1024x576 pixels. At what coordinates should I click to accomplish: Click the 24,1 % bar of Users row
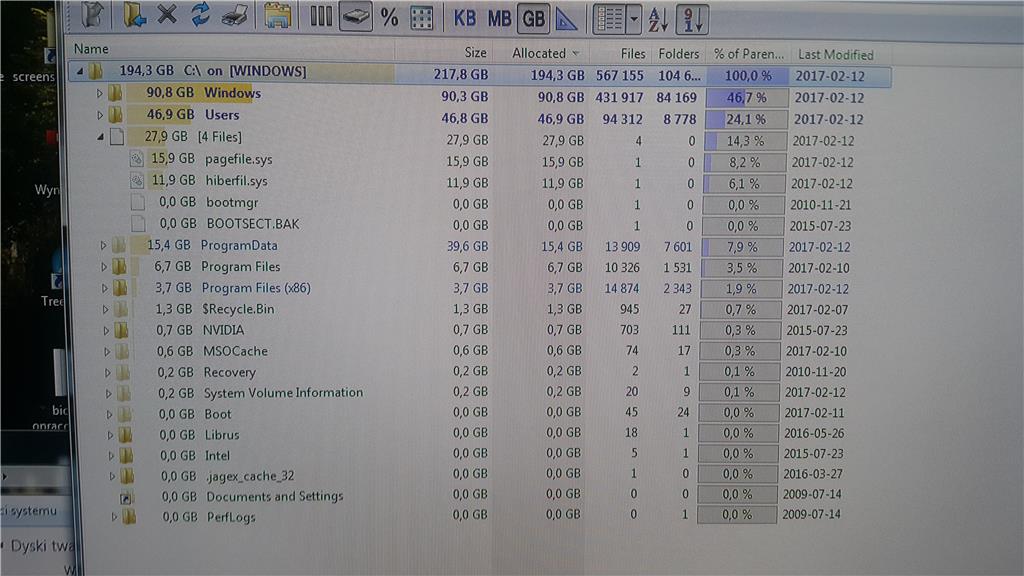pos(746,120)
